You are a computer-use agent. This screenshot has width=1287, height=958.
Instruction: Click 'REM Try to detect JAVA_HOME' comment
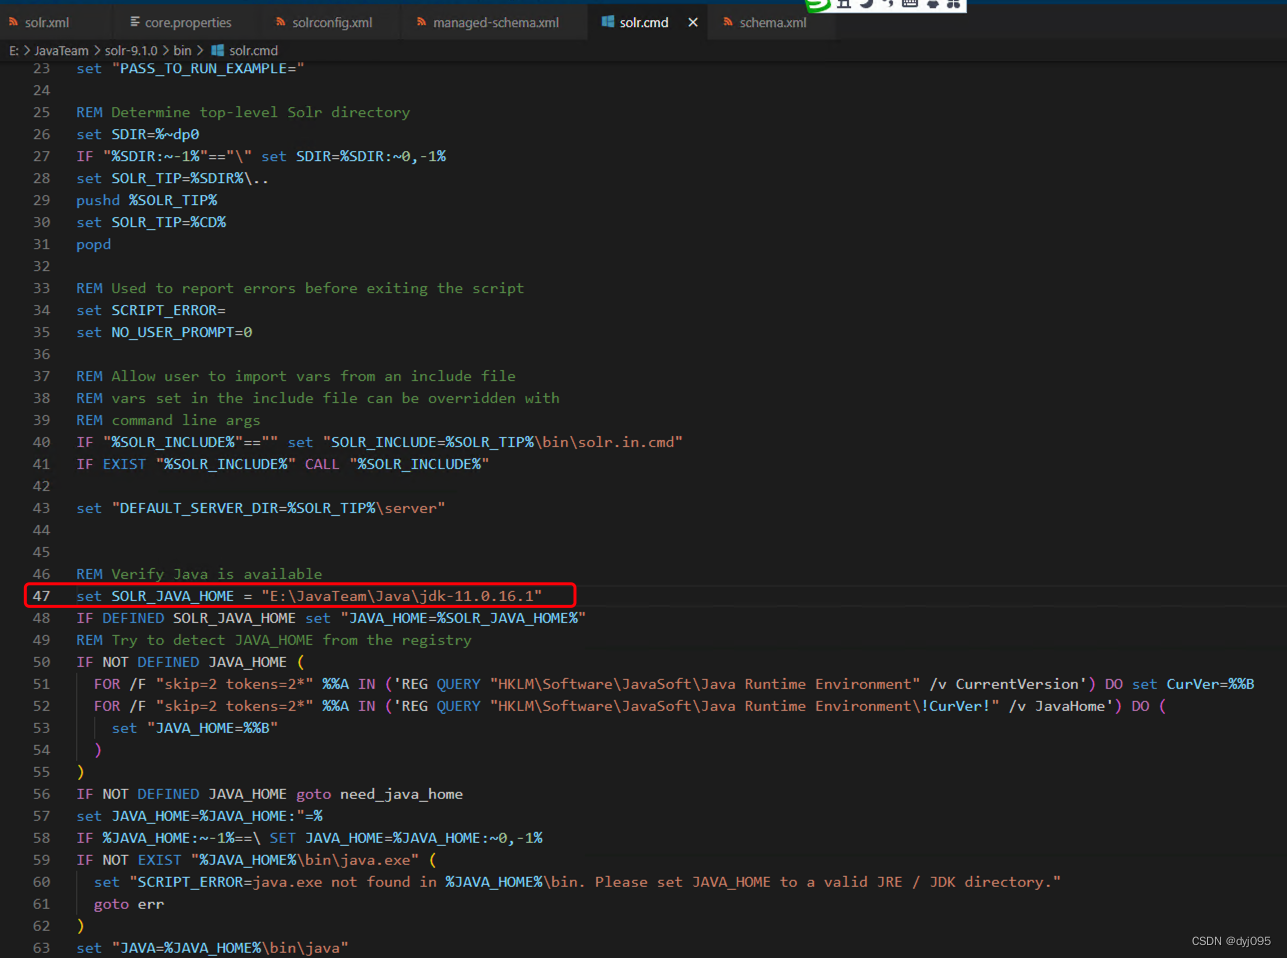tap(274, 640)
